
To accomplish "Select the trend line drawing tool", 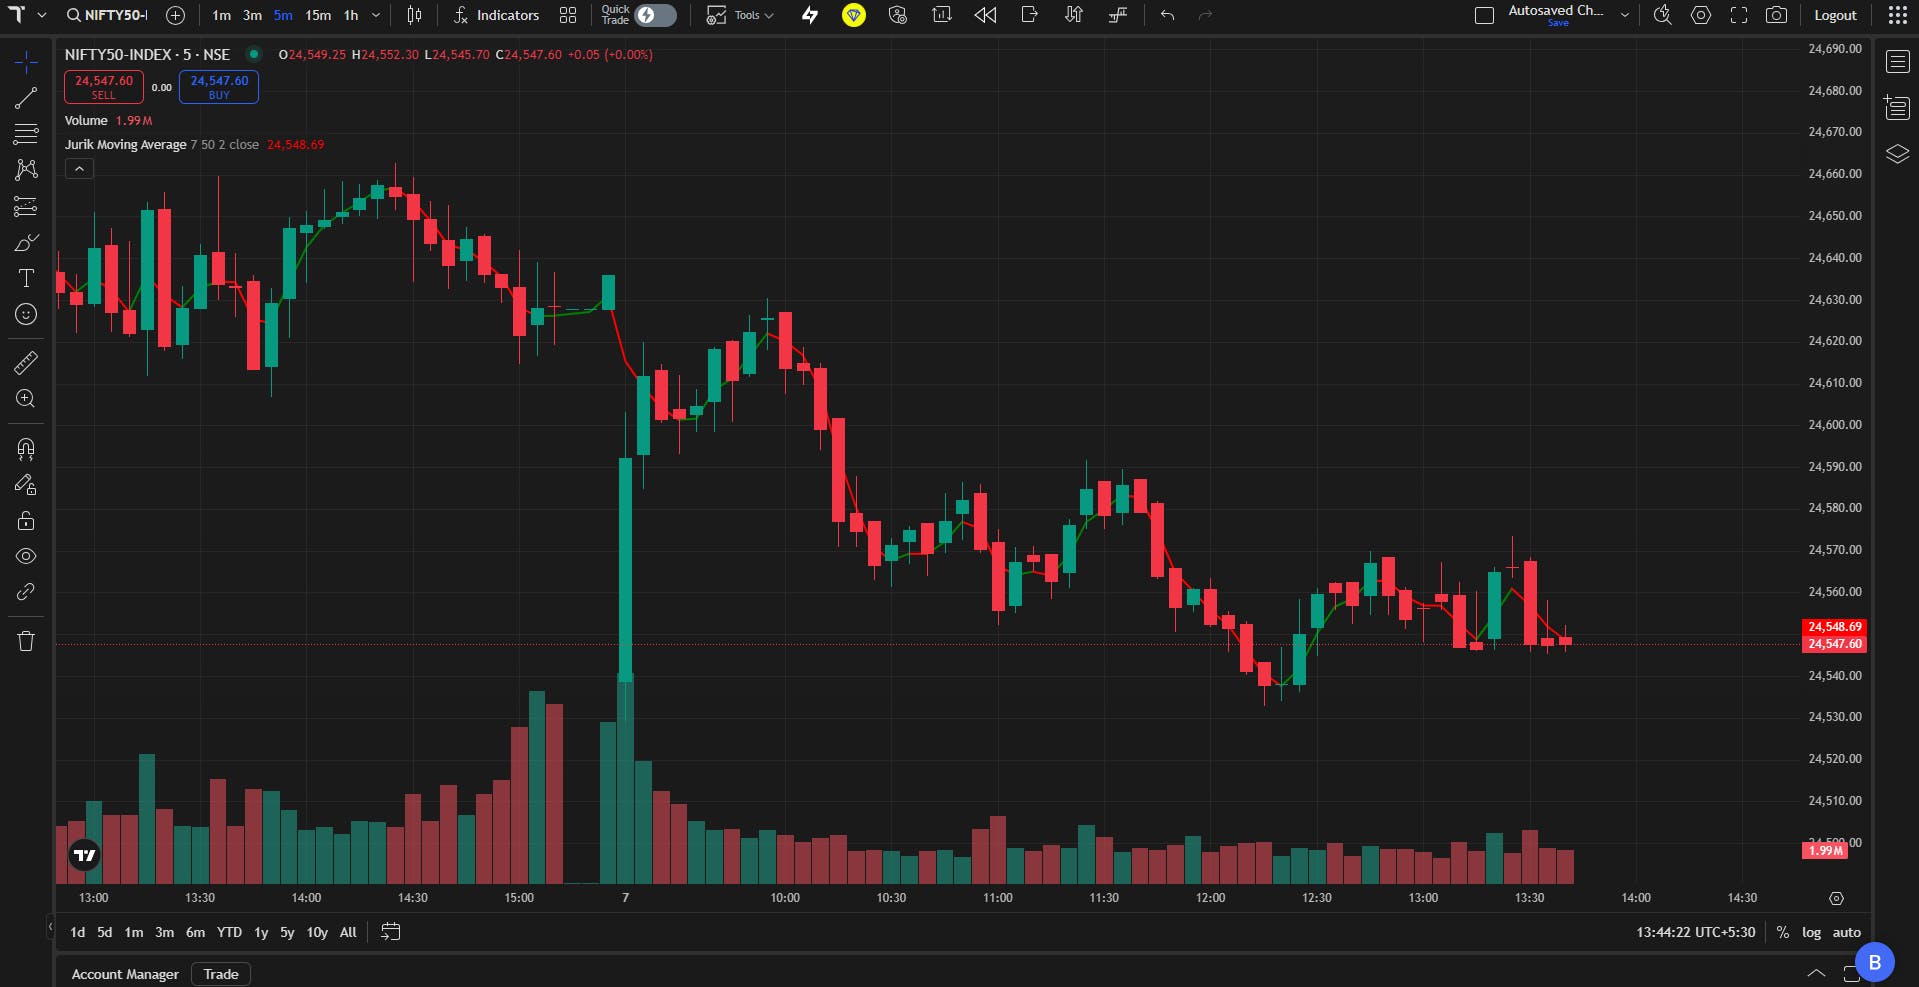I will 26,98.
